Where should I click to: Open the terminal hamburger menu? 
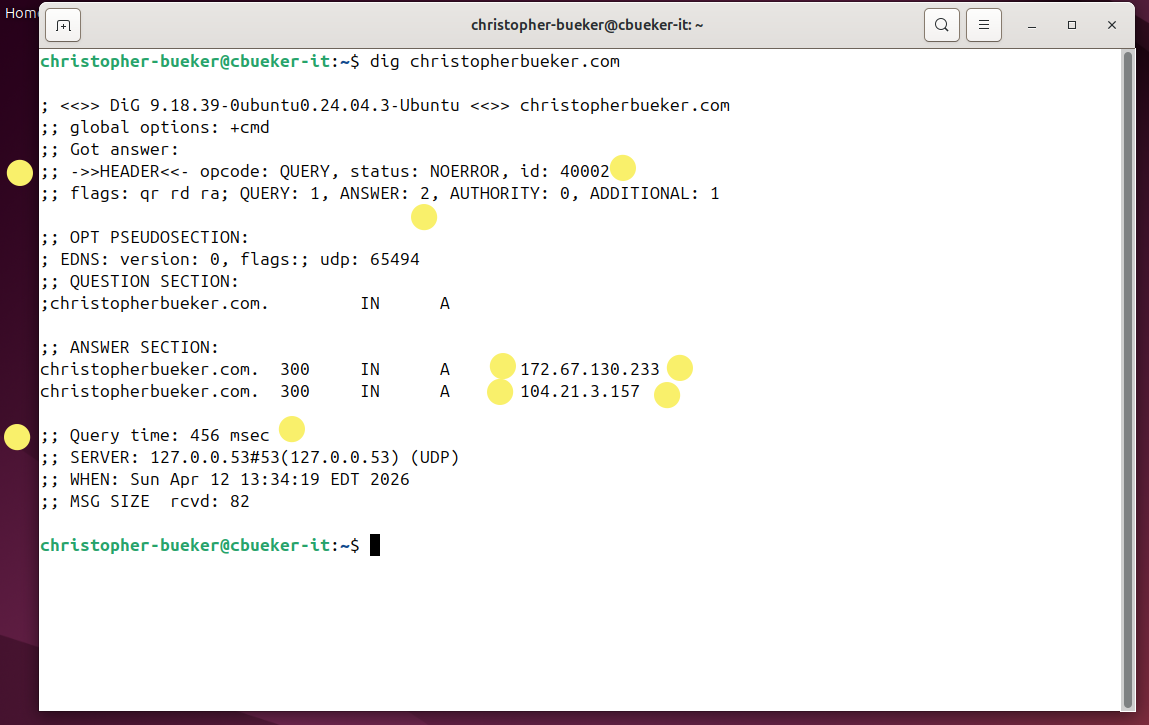coord(983,25)
